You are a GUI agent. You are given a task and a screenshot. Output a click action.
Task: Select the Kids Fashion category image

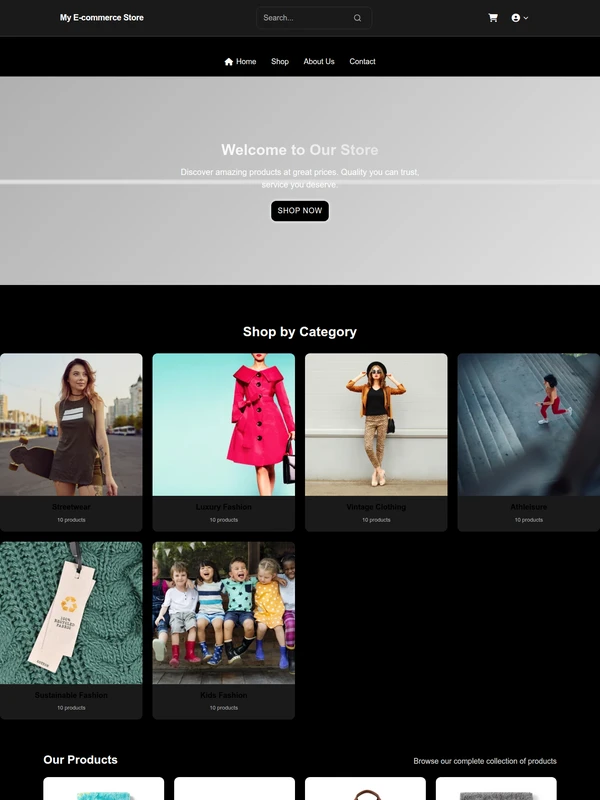[223, 613]
